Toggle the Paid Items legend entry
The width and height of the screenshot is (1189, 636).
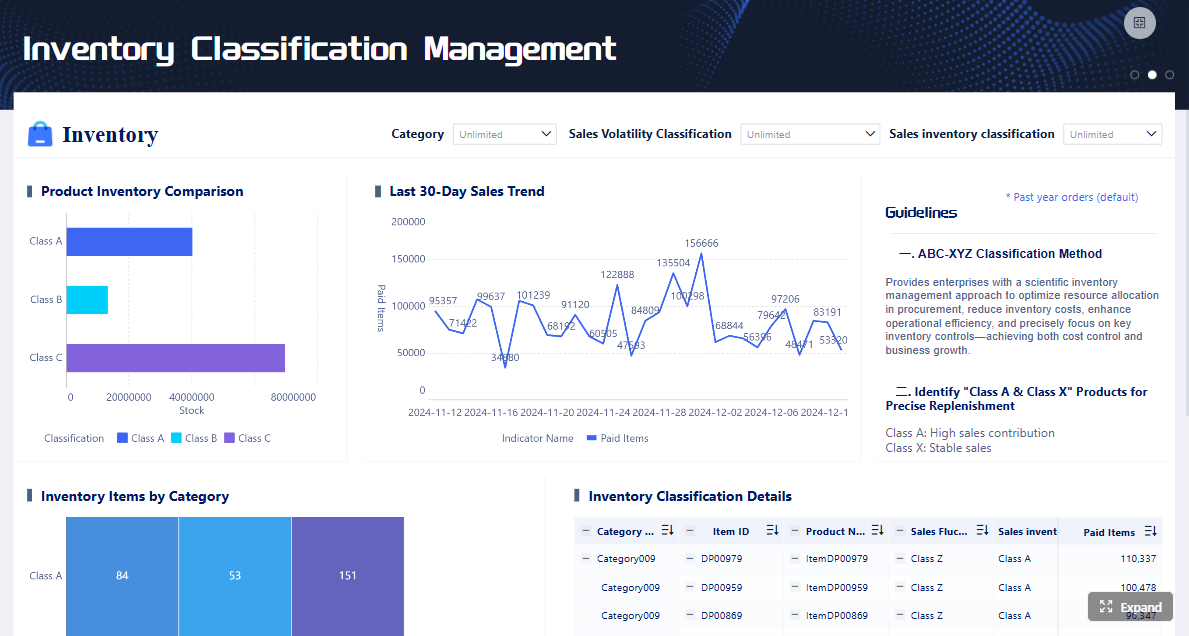(x=617, y=438)
